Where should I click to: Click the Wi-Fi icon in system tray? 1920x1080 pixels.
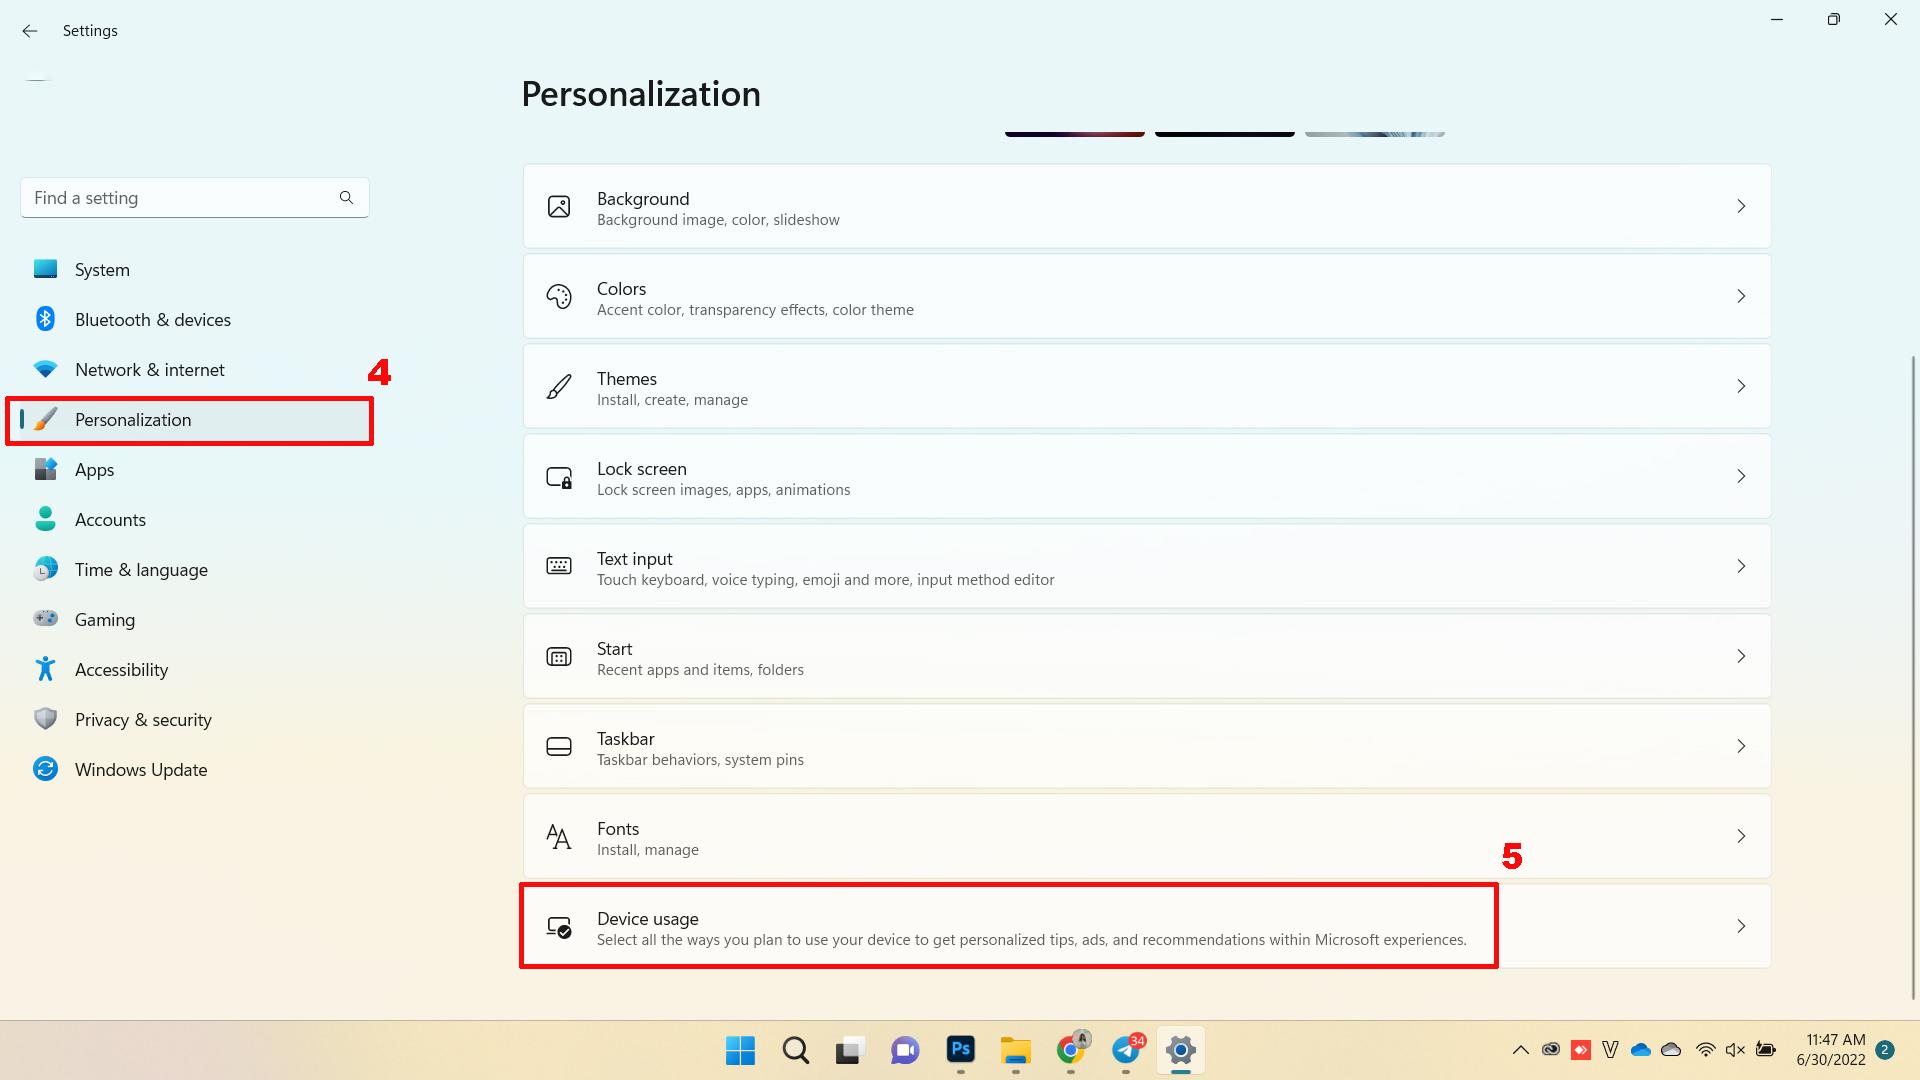[1706, 1050]
